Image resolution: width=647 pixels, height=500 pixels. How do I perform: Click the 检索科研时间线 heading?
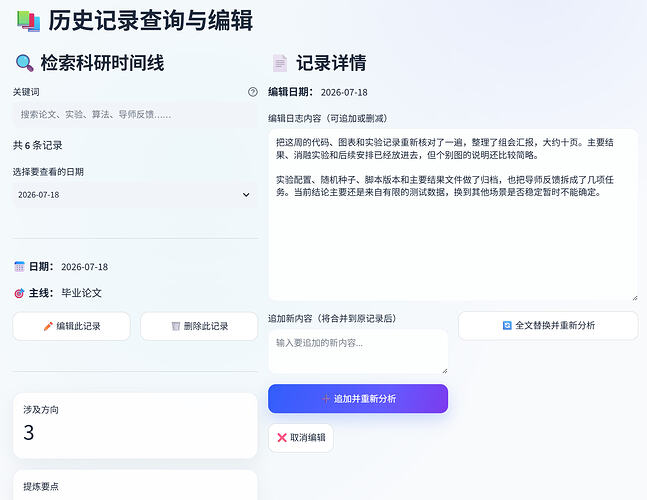click(x=102, y=63)
